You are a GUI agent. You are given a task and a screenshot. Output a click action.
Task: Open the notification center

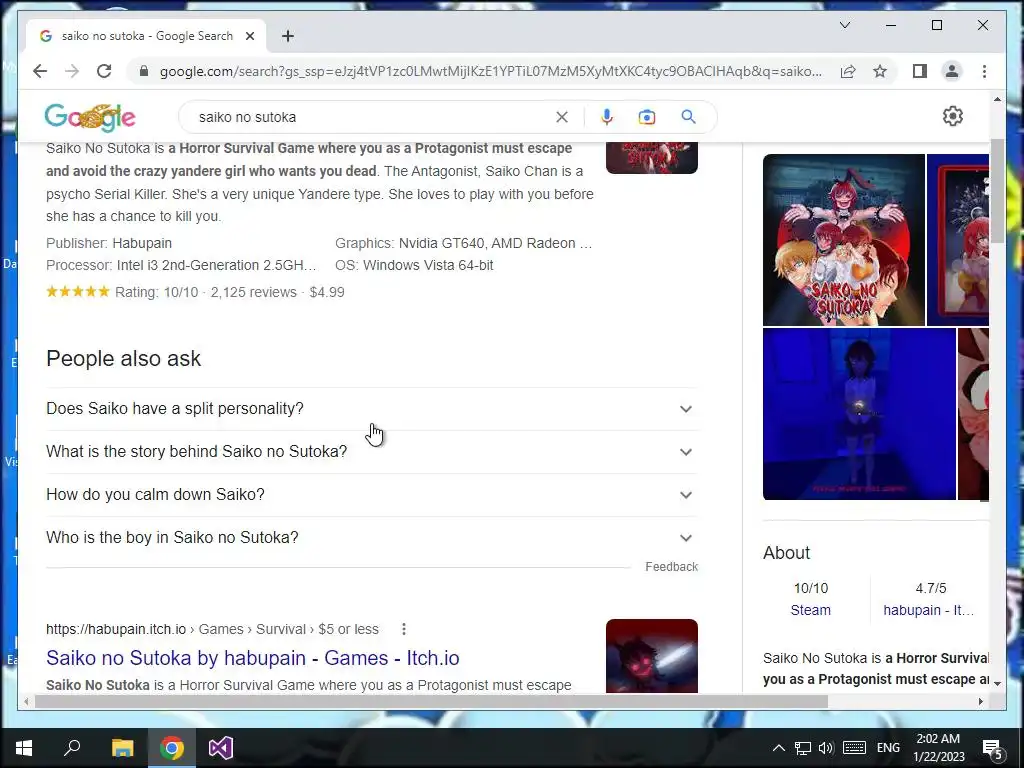click(992, 748)
